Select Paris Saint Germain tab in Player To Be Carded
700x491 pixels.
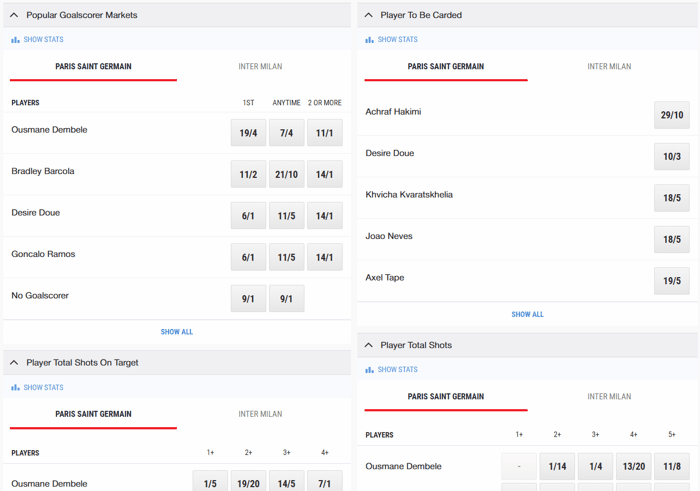446,67
